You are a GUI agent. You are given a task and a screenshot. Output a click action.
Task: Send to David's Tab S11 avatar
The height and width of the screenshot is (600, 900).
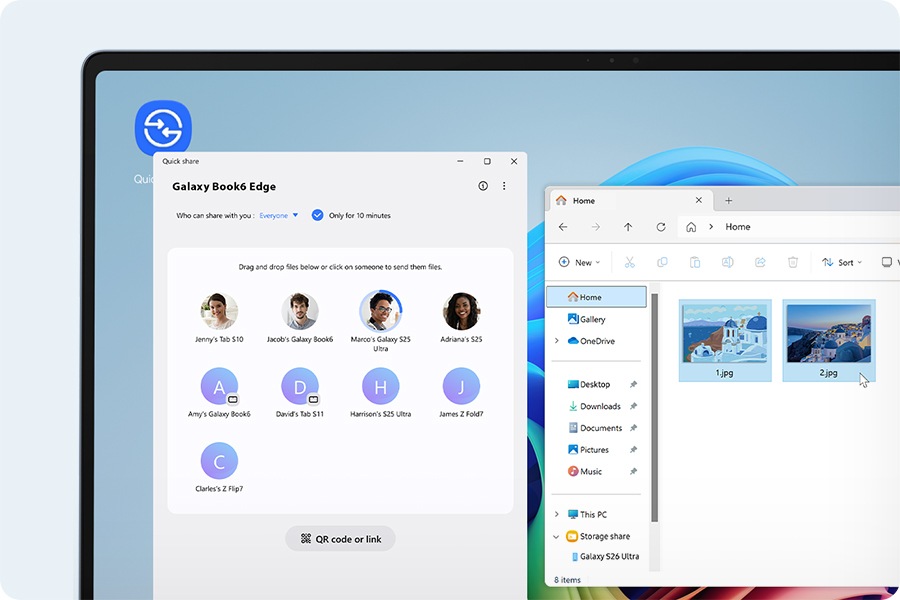point(300,386)
